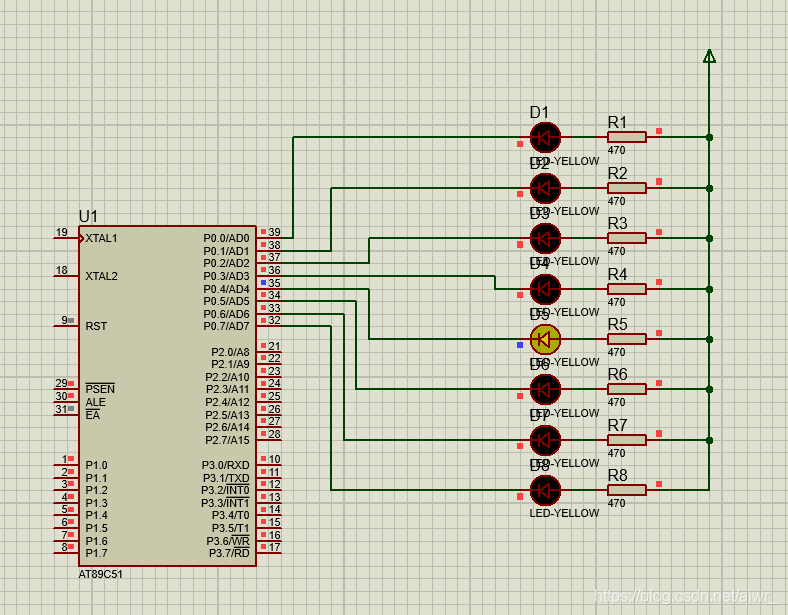
Task: Click the R5 resistor body
Action: 627,339
